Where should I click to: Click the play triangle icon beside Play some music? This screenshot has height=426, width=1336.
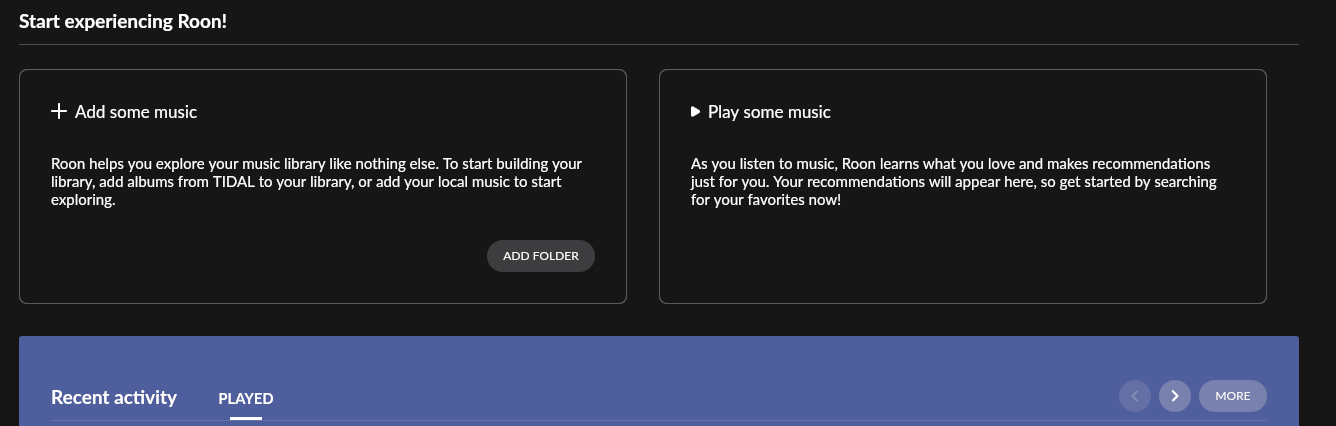coord(695,112)
